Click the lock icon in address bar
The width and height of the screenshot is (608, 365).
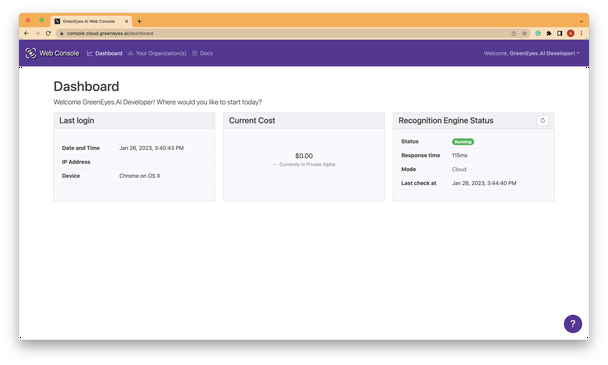coord(61,33)
